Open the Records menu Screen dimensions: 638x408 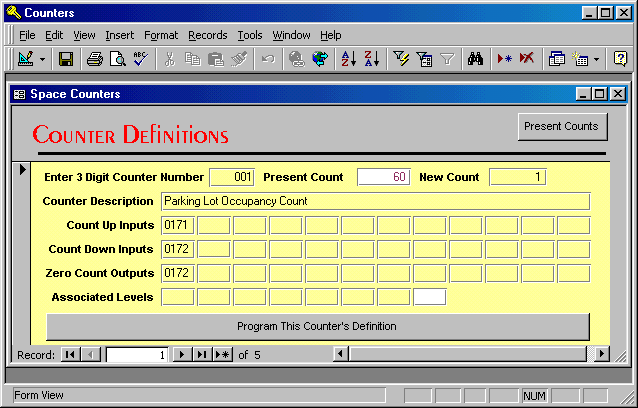click(x=207, y=35)
